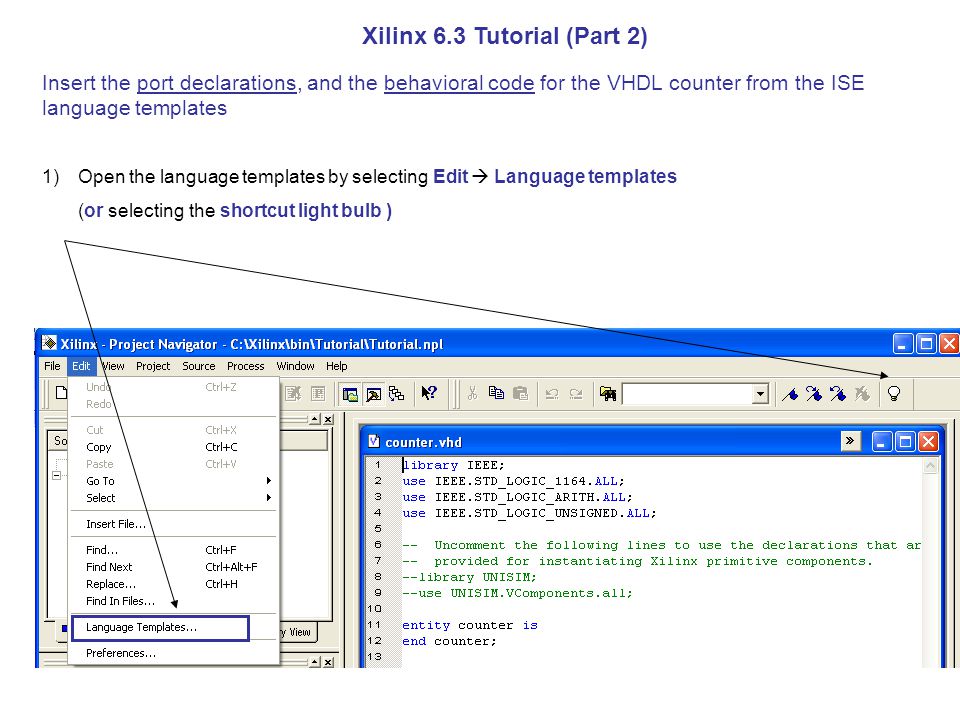Click the double-chevron button in counter.vhd title bar
This screenshot has width=960, height=720.
(x=850, y=440)
